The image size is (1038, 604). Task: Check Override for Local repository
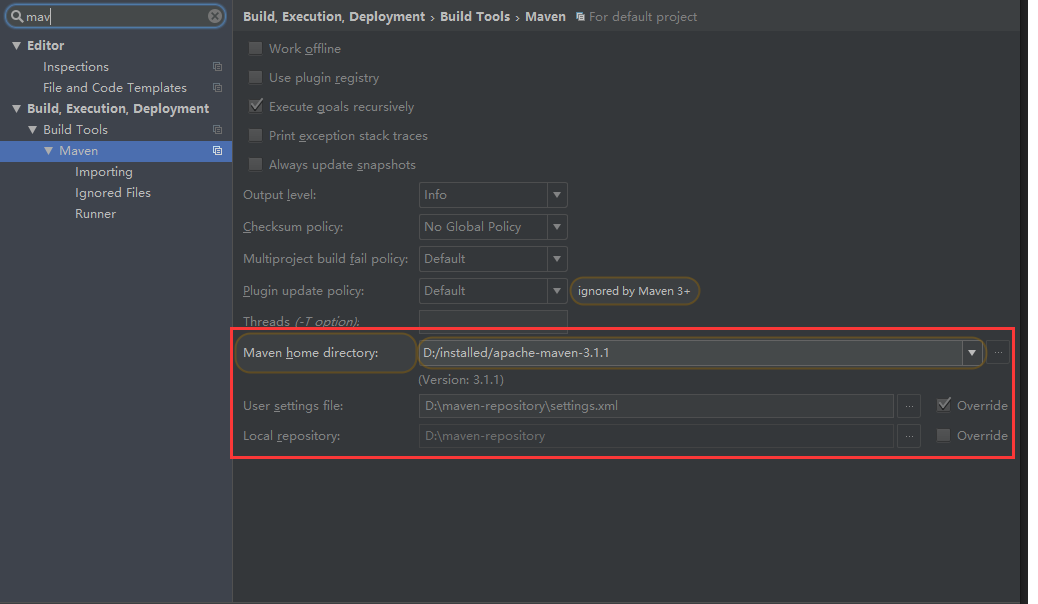pyautogui.click(x=943, y=435)
